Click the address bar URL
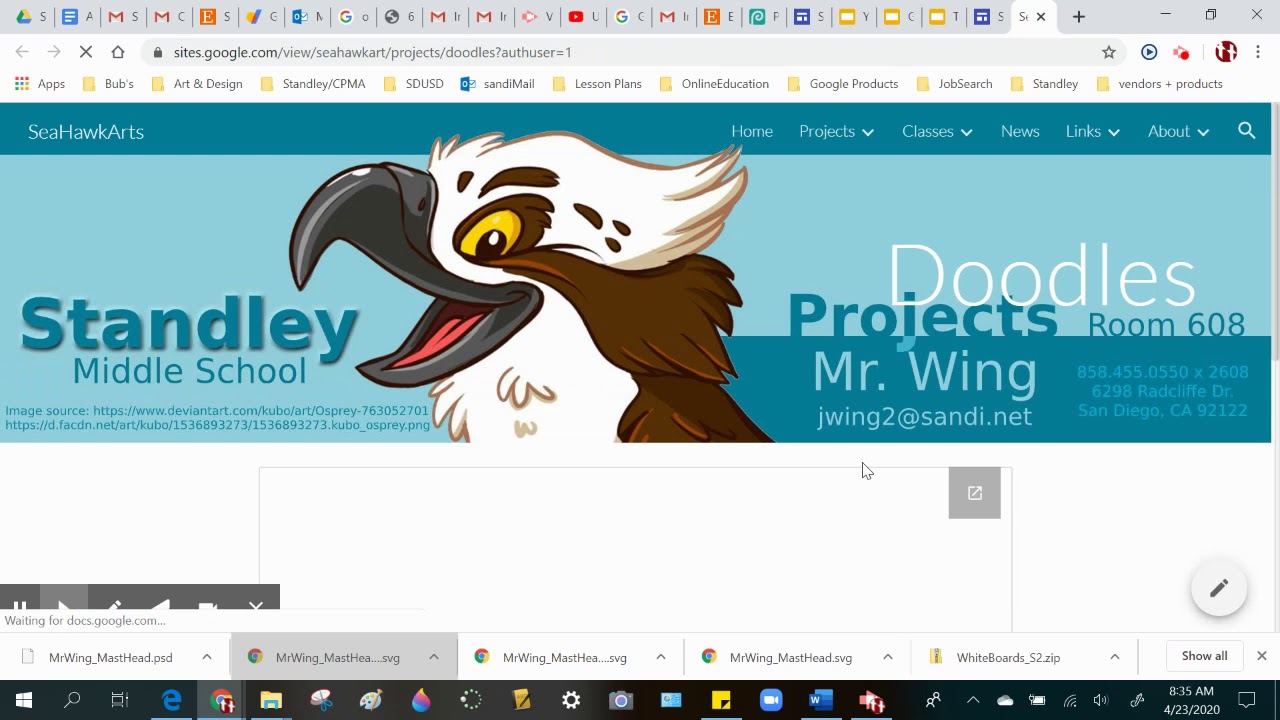Screen dimensions: 1280x720 372,52
